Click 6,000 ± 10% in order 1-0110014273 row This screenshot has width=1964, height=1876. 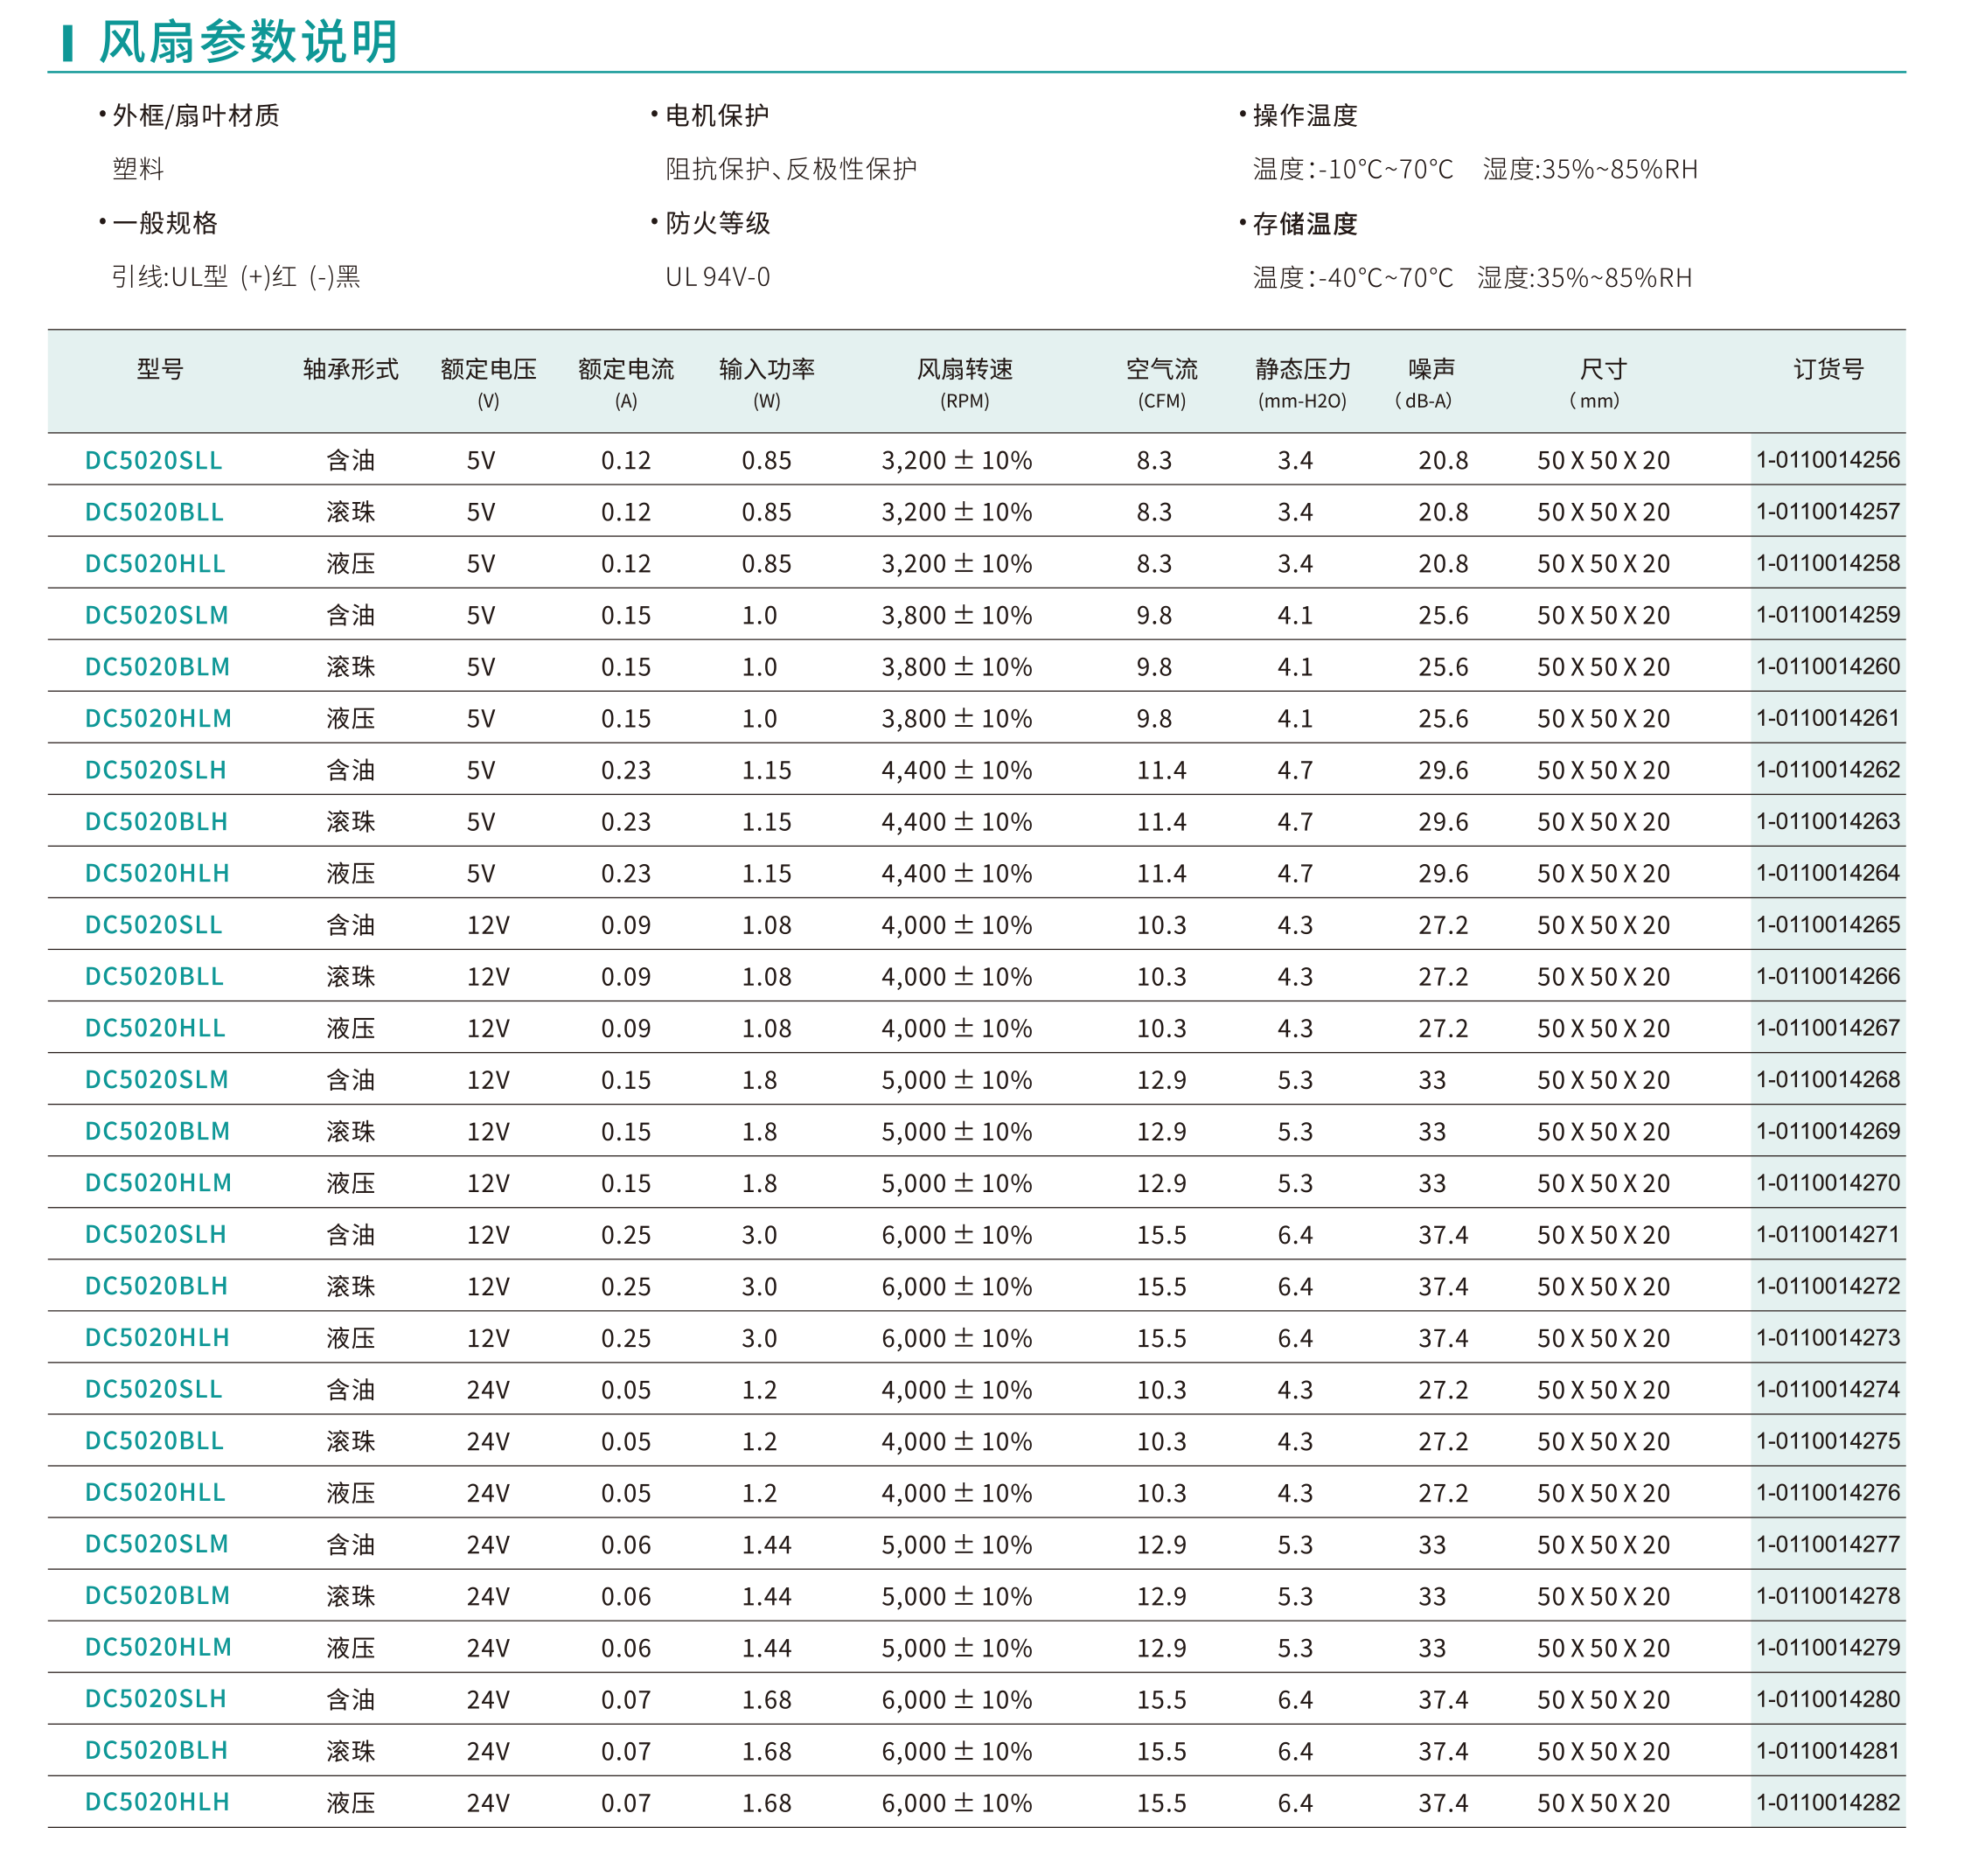pos(957,1338)
